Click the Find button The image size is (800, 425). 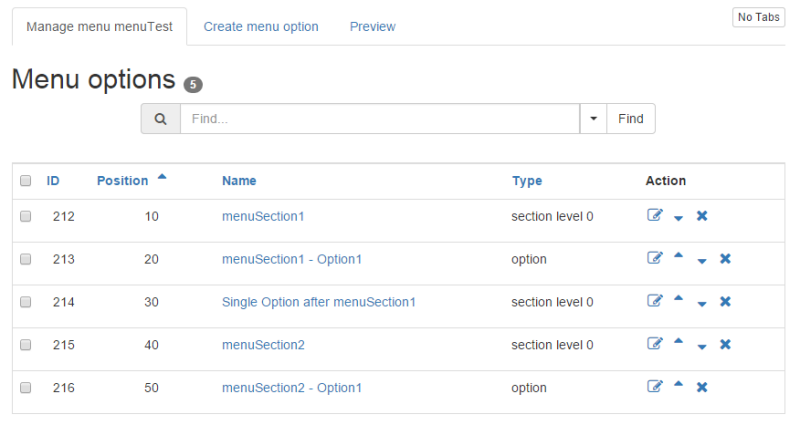point(631,119)
